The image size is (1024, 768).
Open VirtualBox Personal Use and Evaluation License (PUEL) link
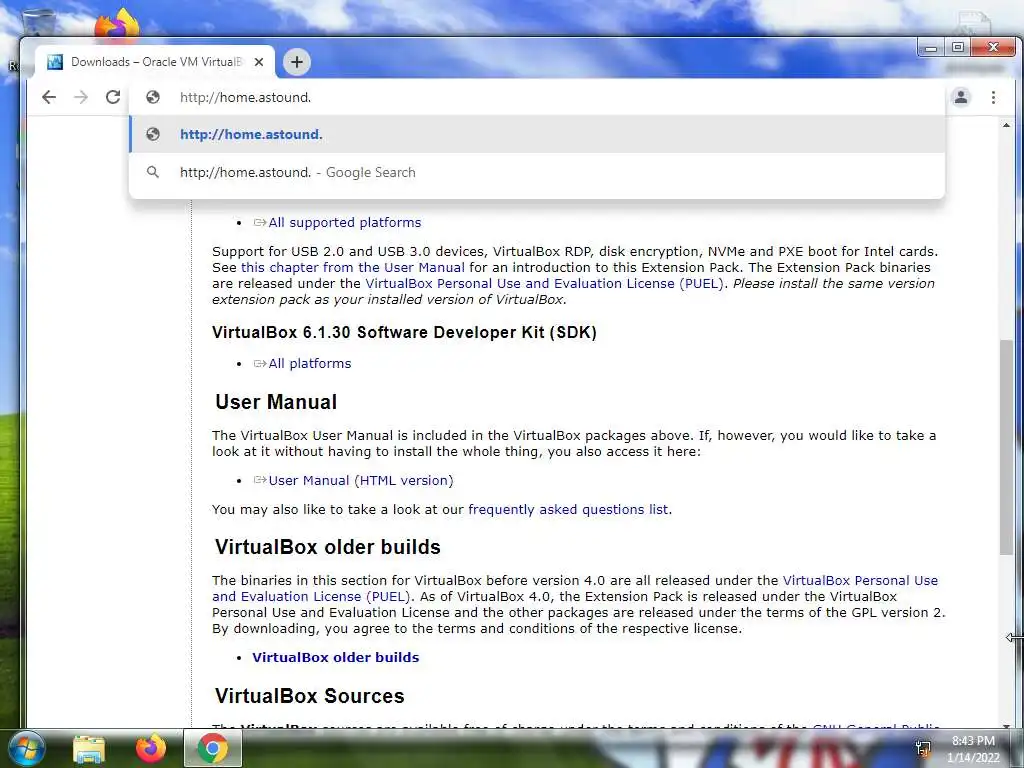click(545, 283)
